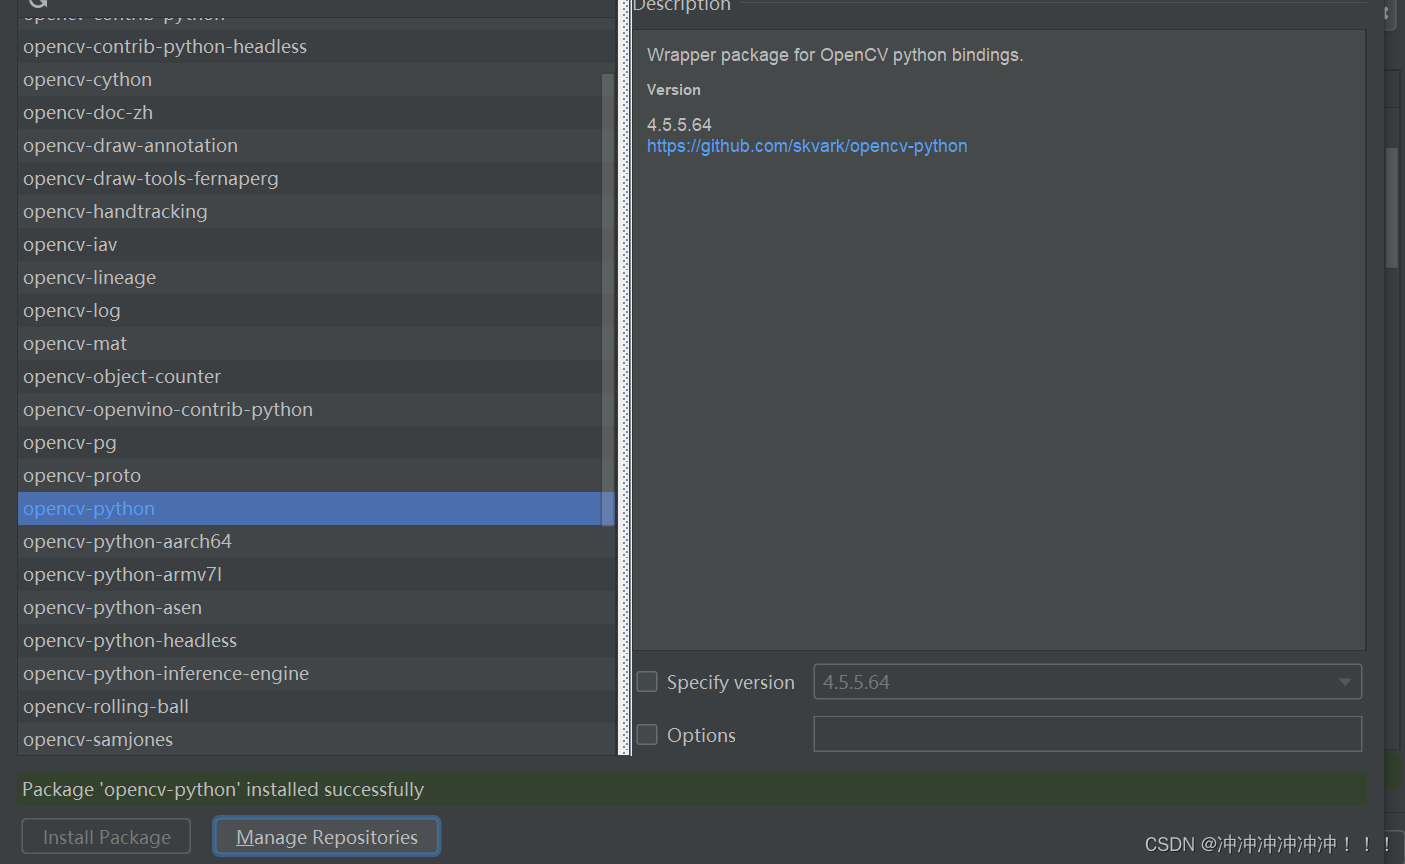Select the opencv-handtracking package
1405x864 pixels.
(x=317, y=211)
